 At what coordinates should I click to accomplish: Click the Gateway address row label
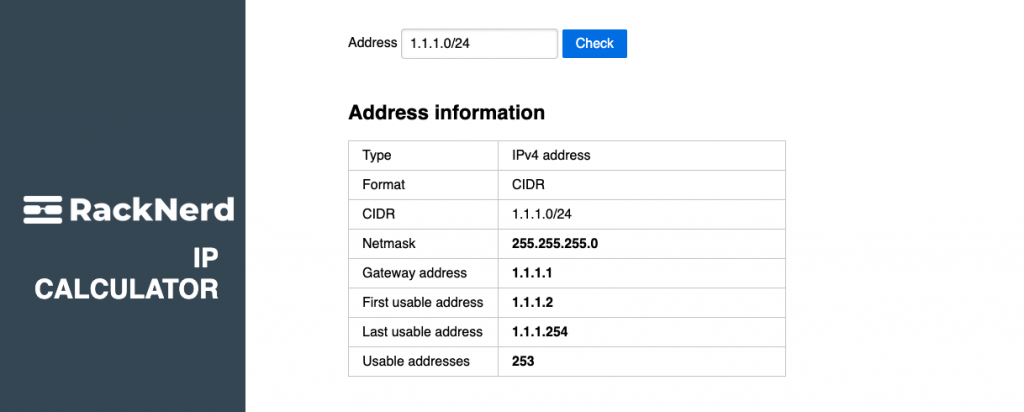point(415,273)
